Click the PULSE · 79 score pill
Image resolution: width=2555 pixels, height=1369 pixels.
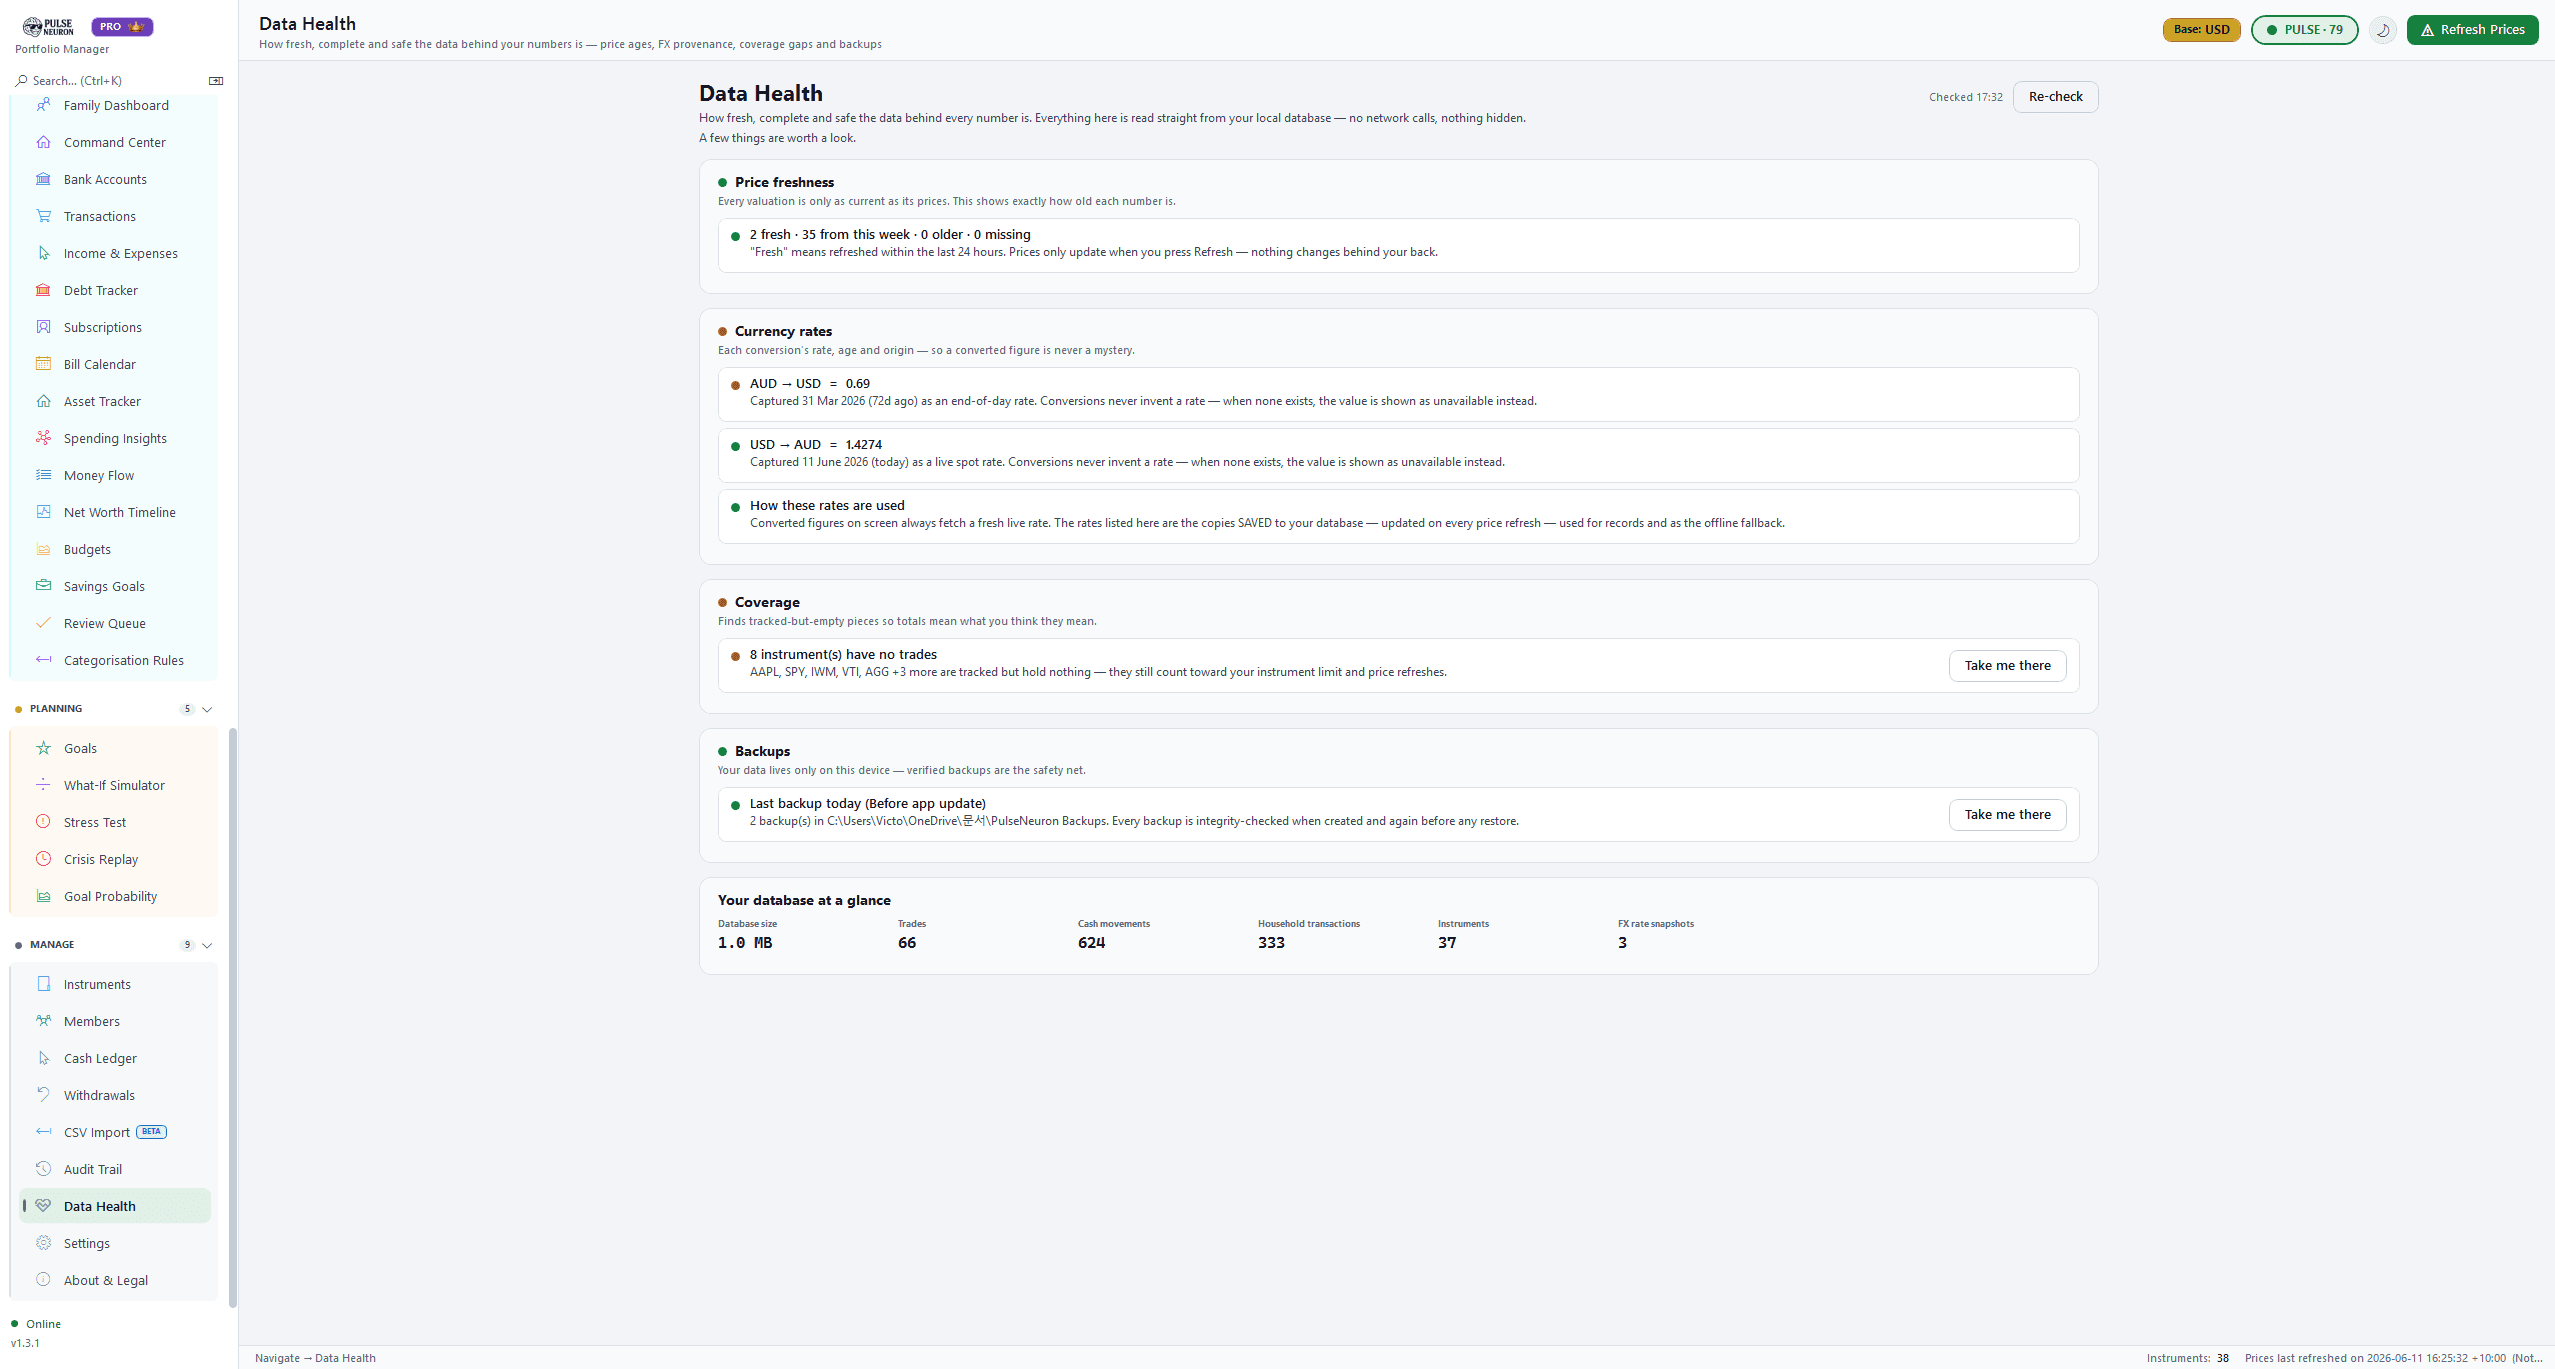[2304, 30]
